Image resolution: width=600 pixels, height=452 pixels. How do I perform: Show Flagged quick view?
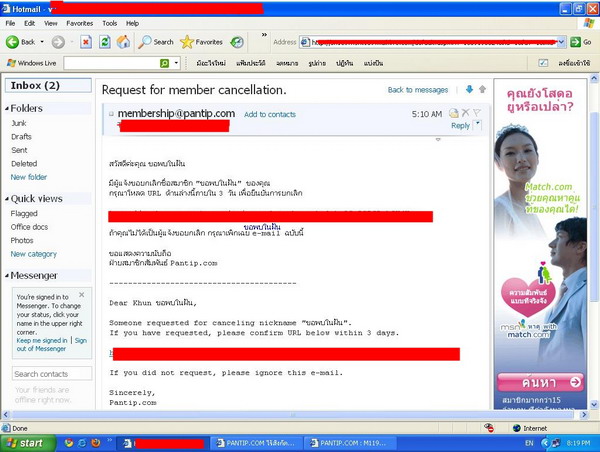pyautogui.click(x=24, y=214)
